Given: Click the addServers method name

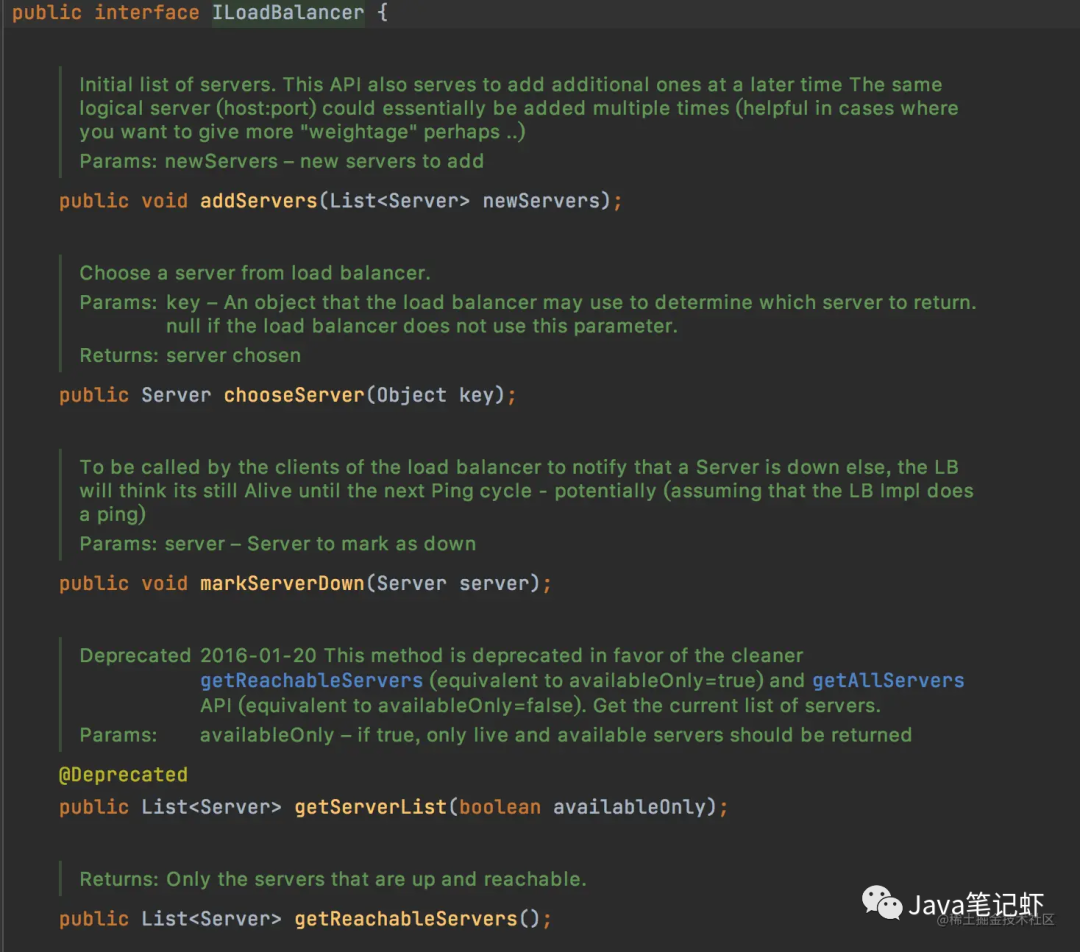Looking at the screenshot, I should pos(258,201).
